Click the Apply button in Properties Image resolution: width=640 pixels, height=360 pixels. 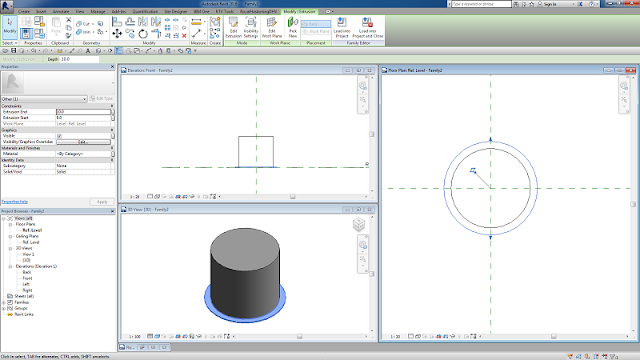click(102, 202)
